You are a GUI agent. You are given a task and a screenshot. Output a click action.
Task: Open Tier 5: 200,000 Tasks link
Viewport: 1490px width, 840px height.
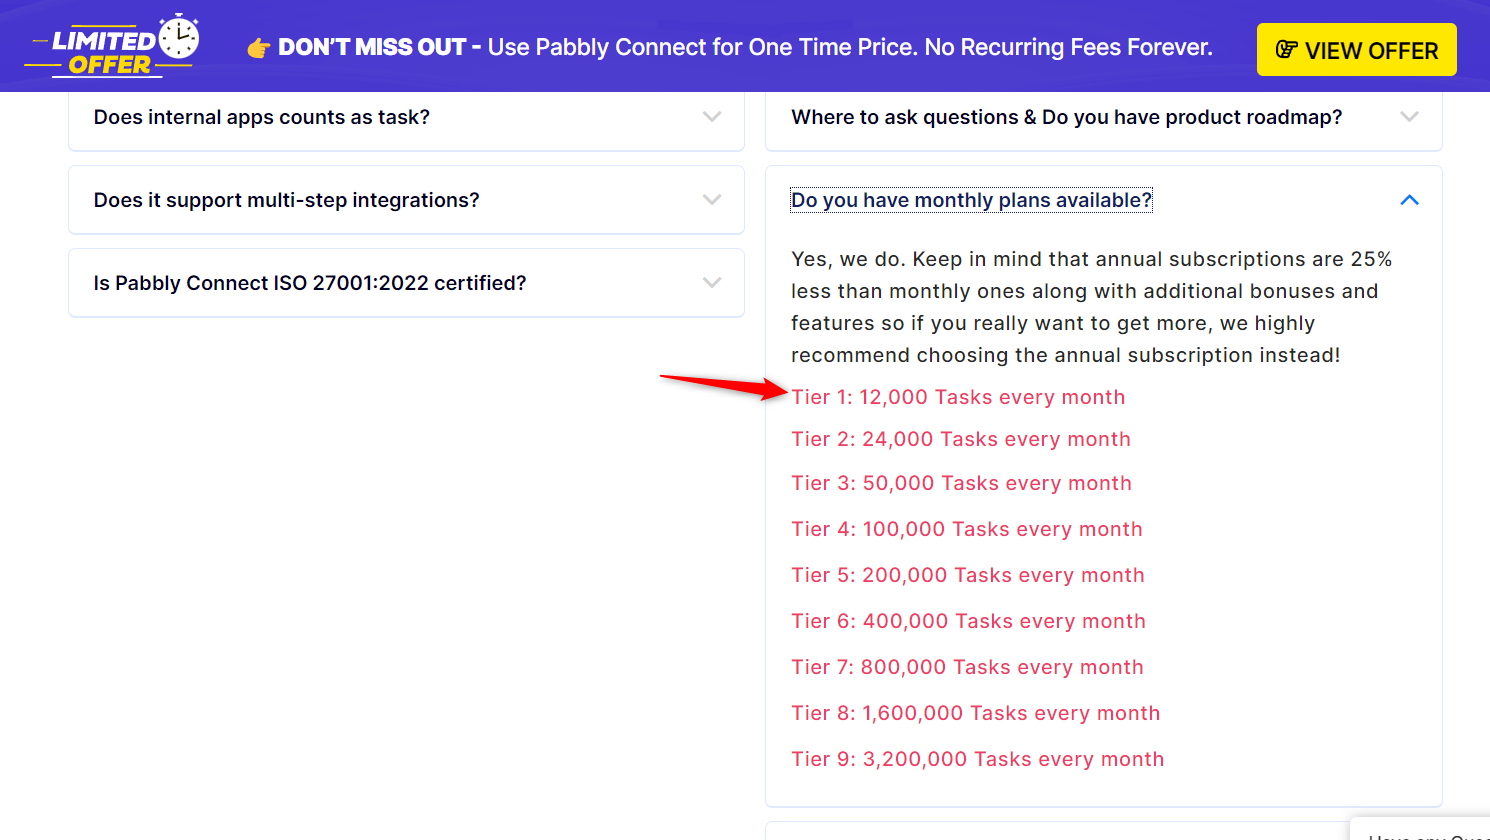pos(967,575)
